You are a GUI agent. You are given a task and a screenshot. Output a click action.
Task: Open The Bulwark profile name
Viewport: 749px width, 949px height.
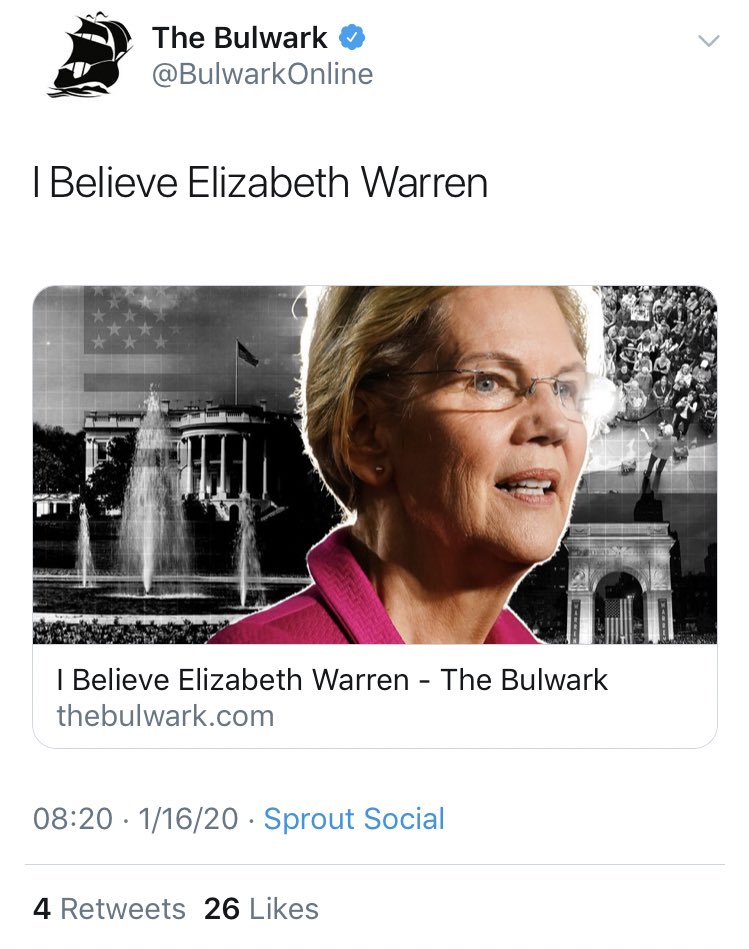[x=240, y=38]
